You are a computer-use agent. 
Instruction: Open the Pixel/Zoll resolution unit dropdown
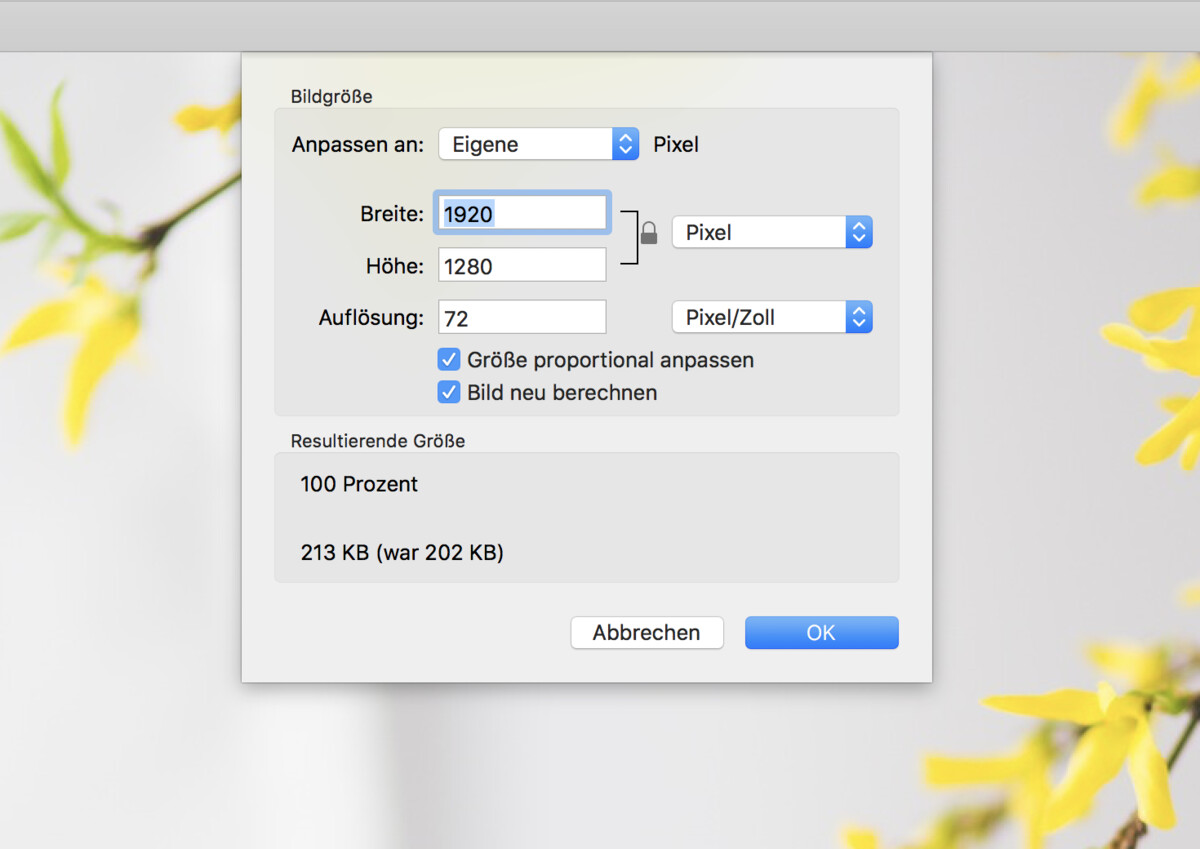(772, 318)
